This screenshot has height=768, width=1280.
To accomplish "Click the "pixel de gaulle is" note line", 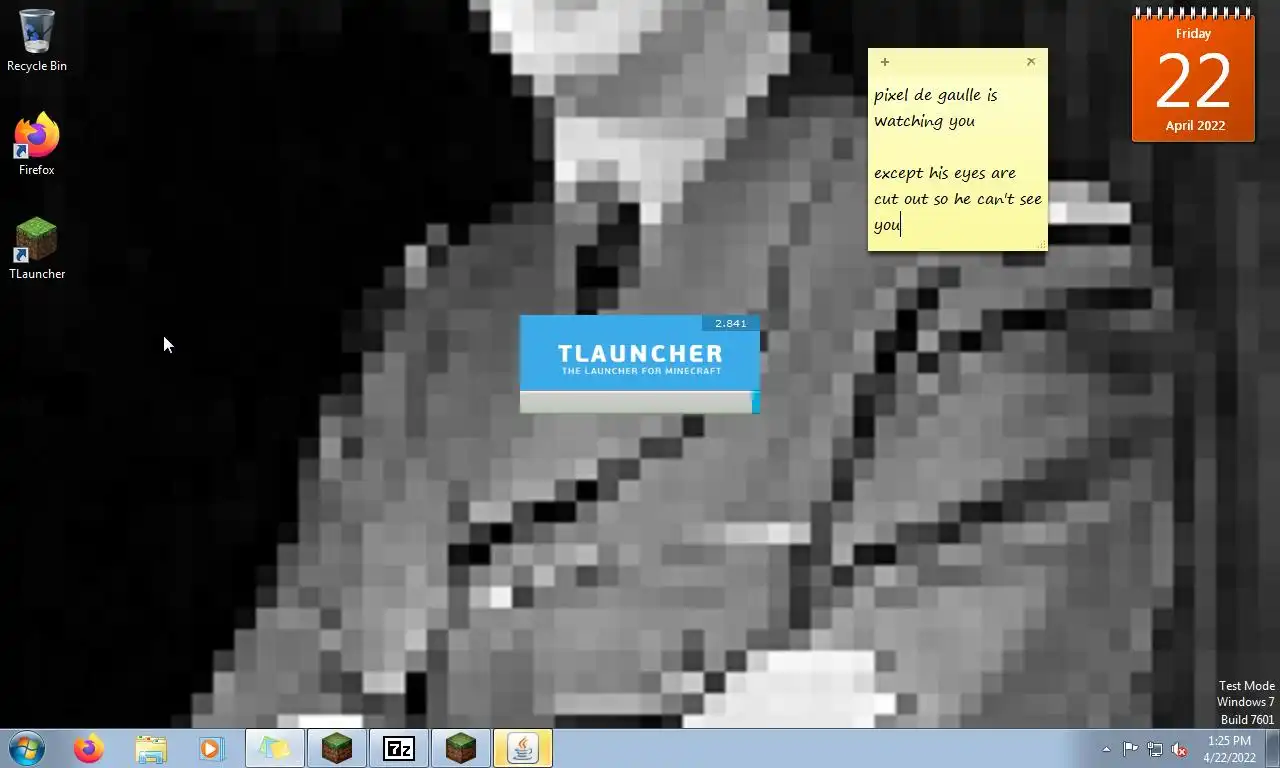I will pyautogui.click(x=935, y=95).
